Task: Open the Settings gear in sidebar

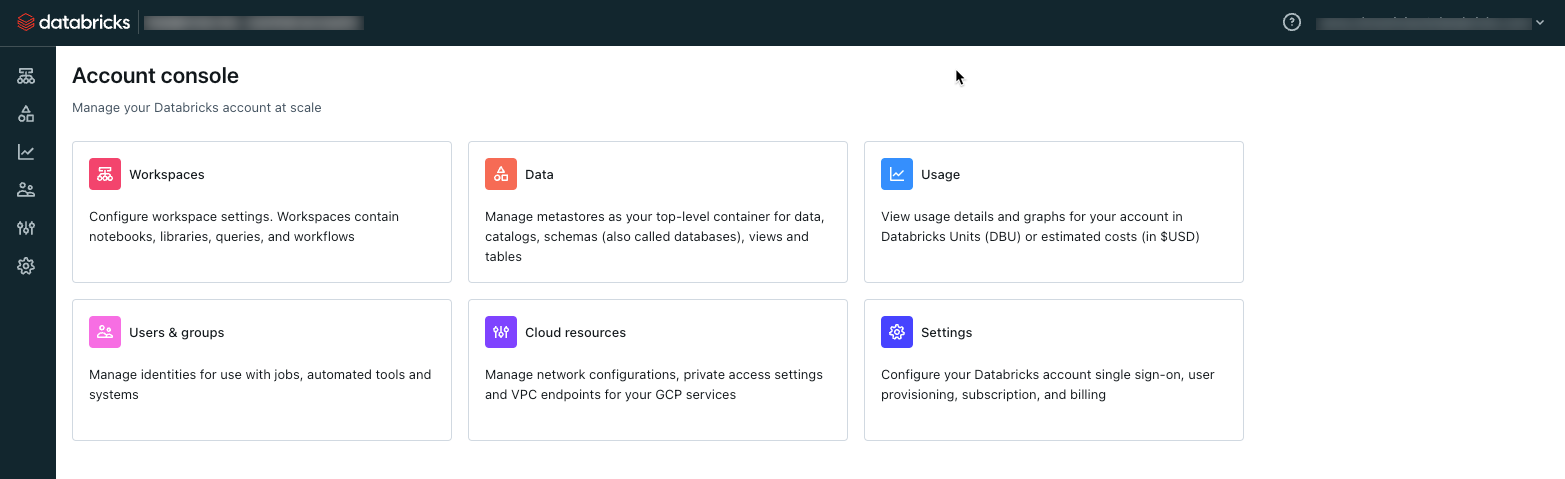Action: [26, 266]
